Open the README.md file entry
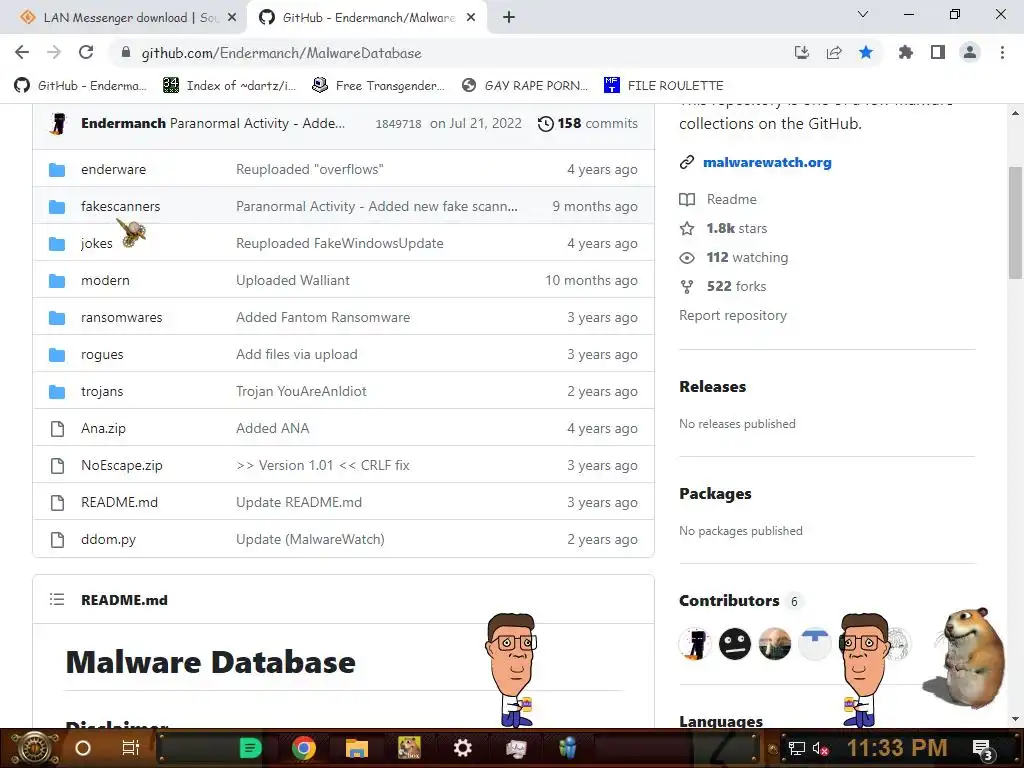 tap(120, 502)
